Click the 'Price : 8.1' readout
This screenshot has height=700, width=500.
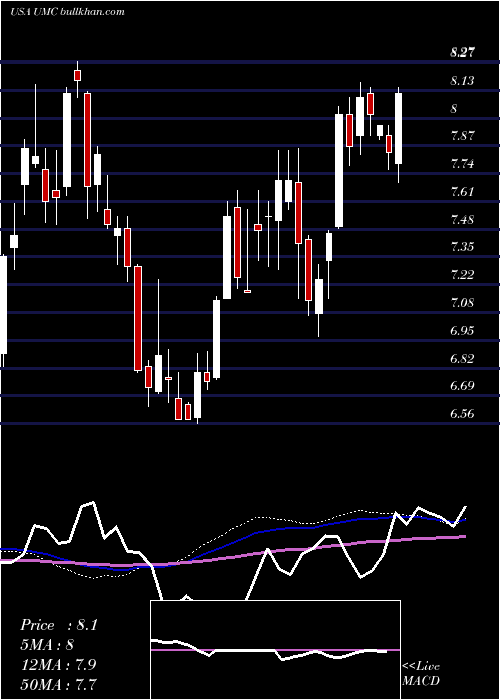click(x=58, y=625)
